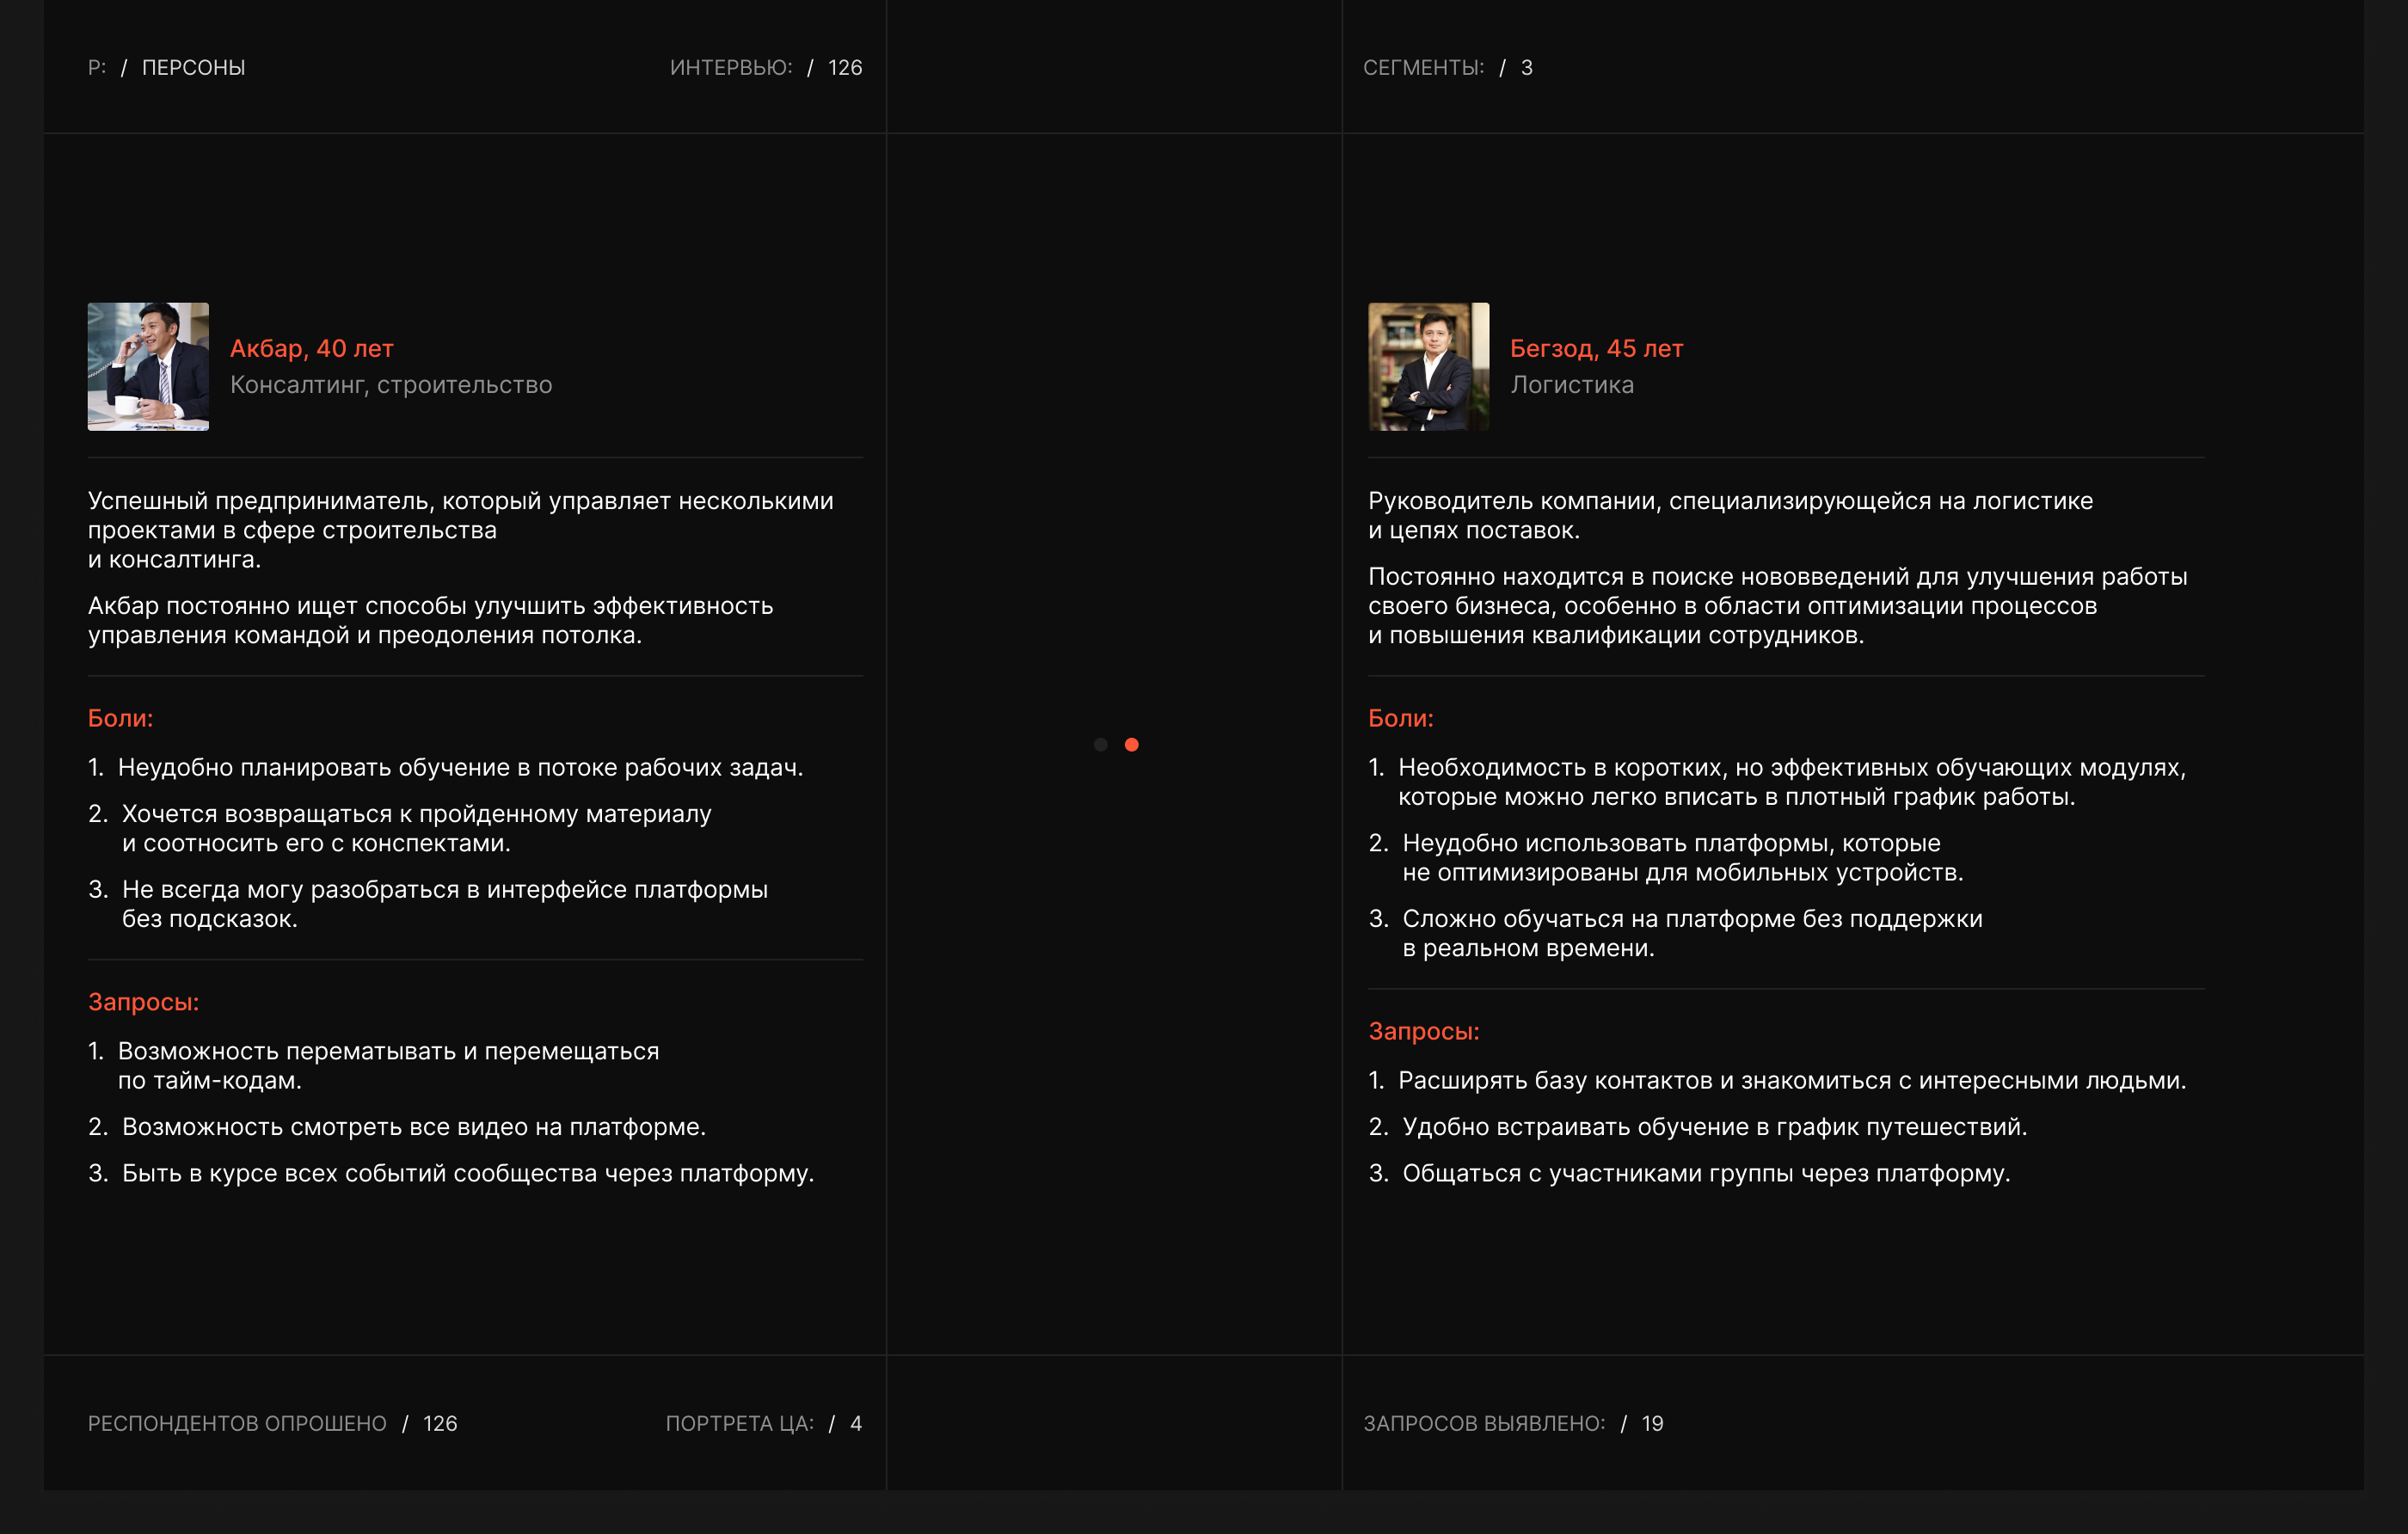Click РЕСПОНДЕНТОВ ОПРОШЕНО 126 footer stat
The image size is (2408, 1534).
point(272,1422)
